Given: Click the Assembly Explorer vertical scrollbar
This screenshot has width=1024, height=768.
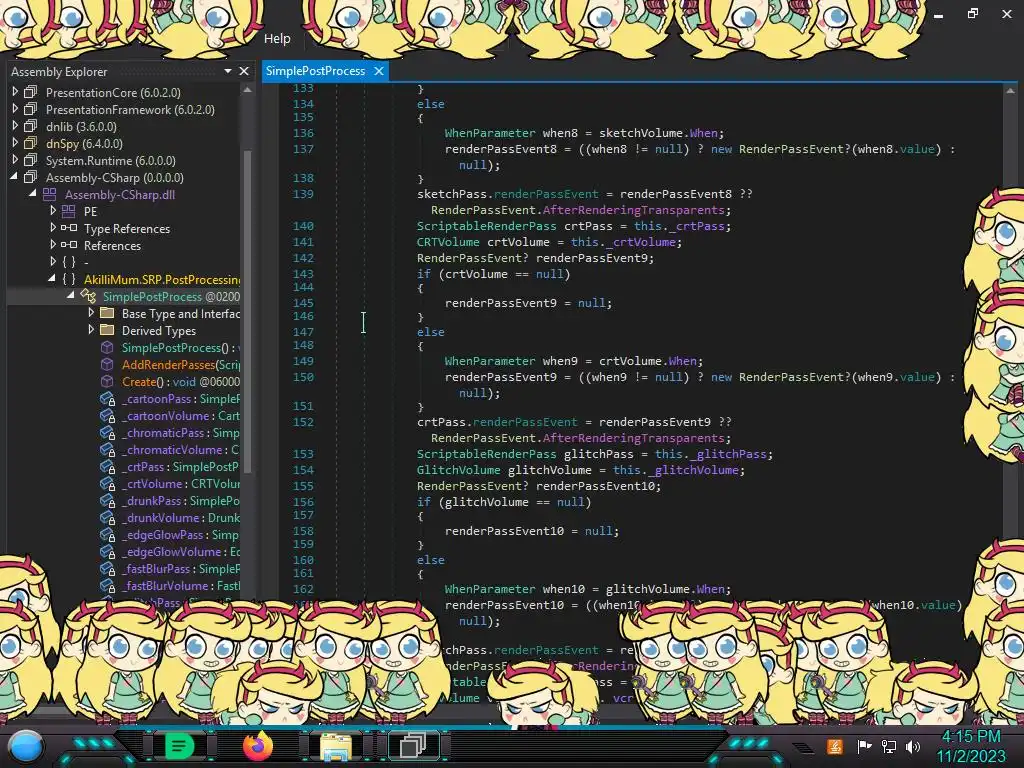Looking at the screenshot, I should 247,310.
